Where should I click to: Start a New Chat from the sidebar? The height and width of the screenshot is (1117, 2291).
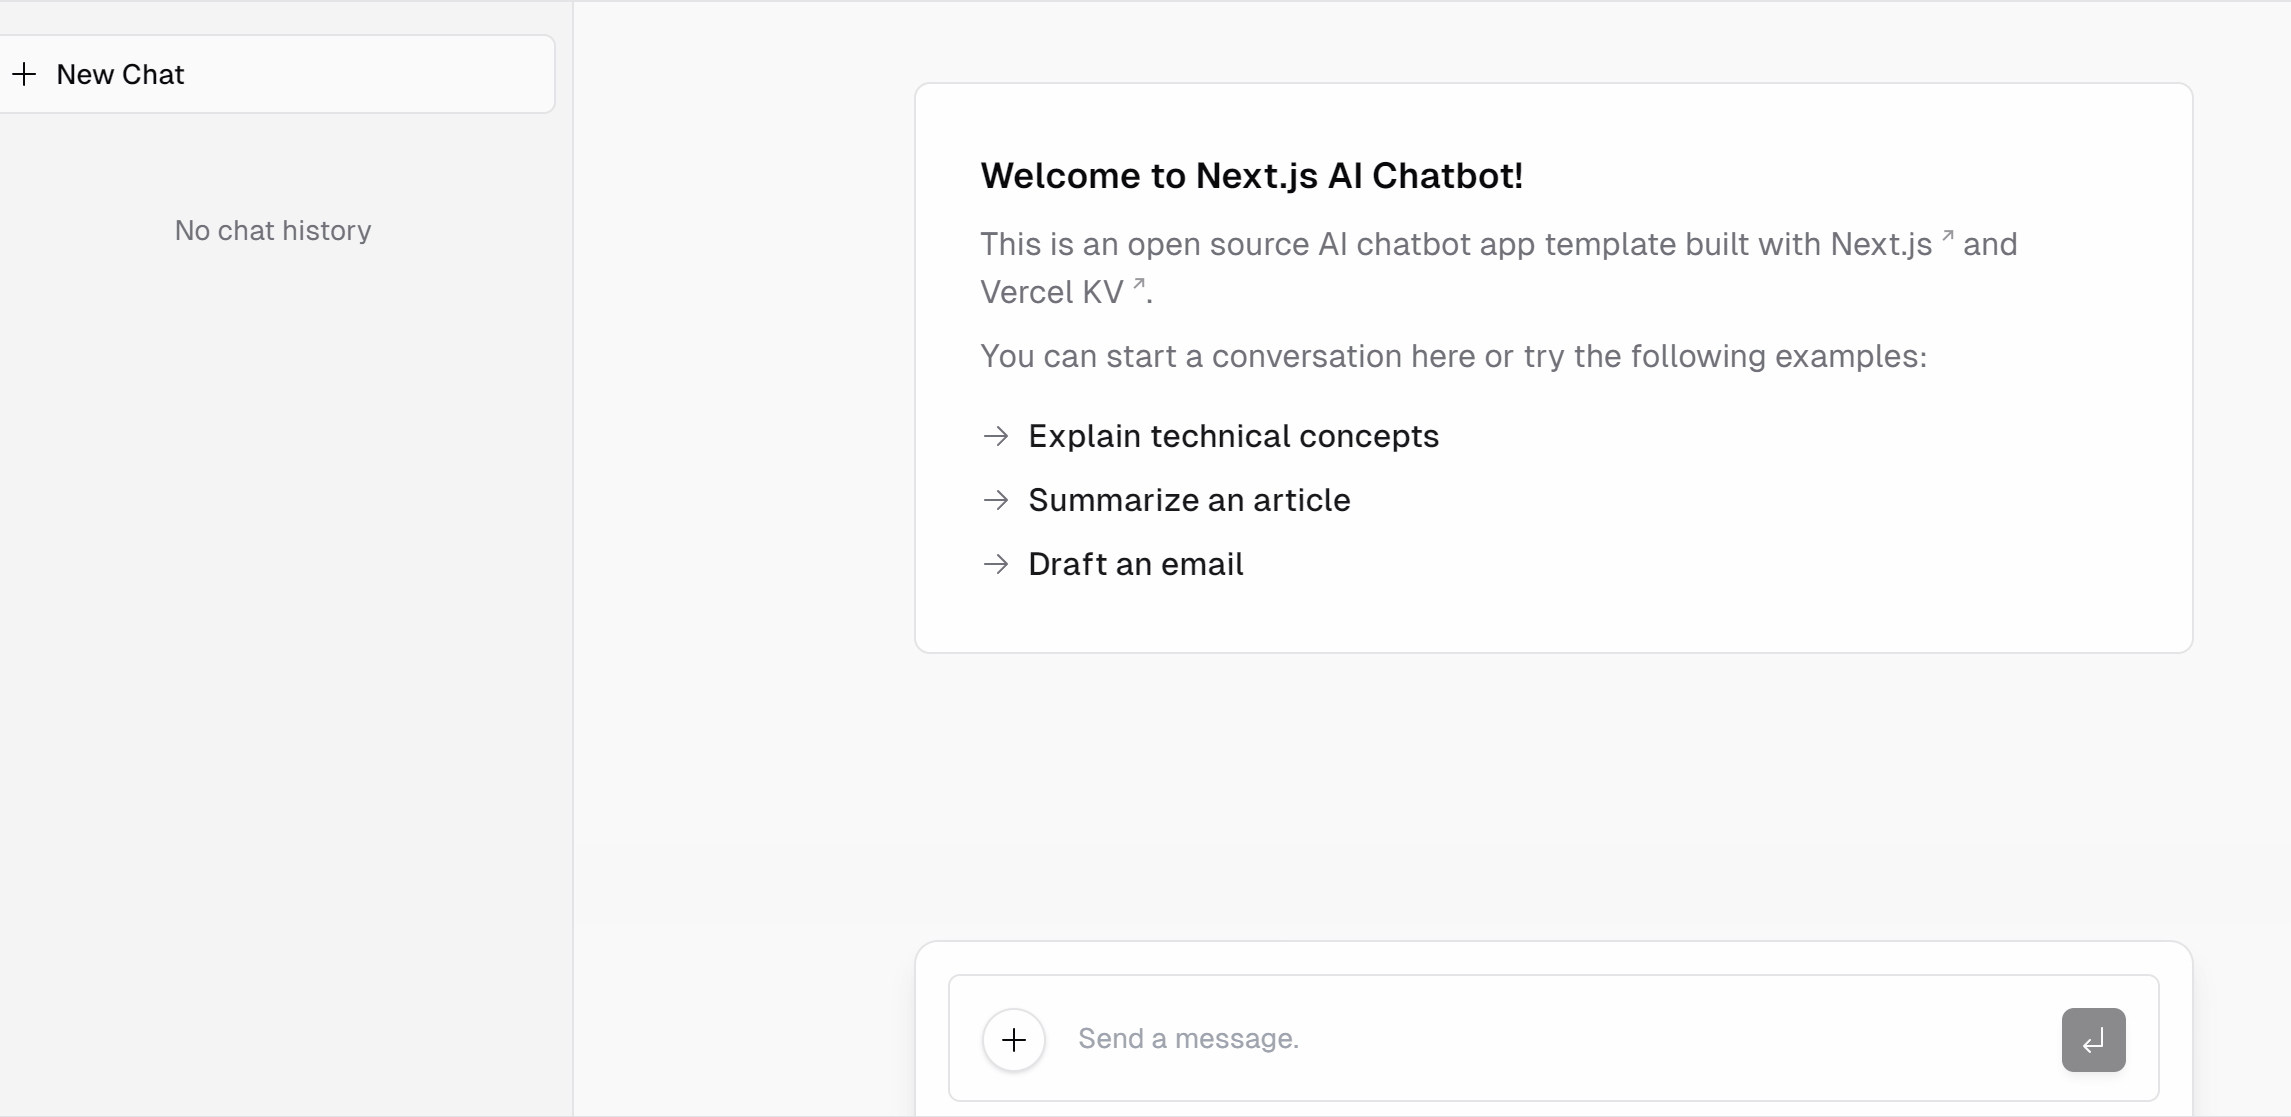274,74
